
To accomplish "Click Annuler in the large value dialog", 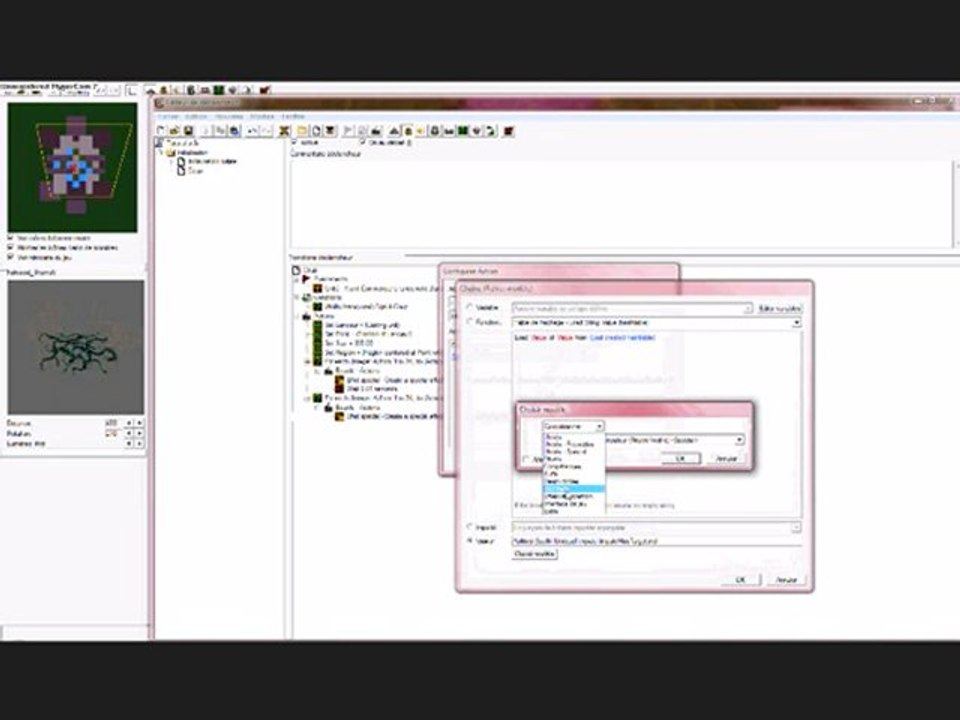I will click(x=787, y=579).
